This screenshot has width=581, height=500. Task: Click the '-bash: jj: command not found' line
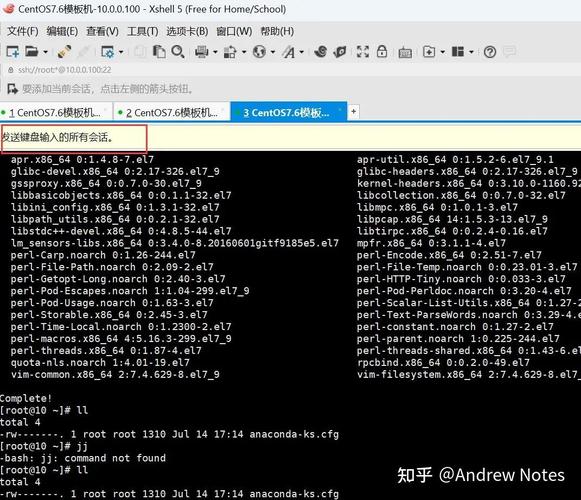[83, 458]
